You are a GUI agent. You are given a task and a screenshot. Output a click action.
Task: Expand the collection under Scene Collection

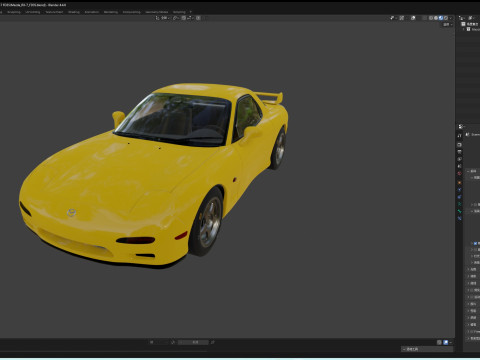tap(463, 29)
